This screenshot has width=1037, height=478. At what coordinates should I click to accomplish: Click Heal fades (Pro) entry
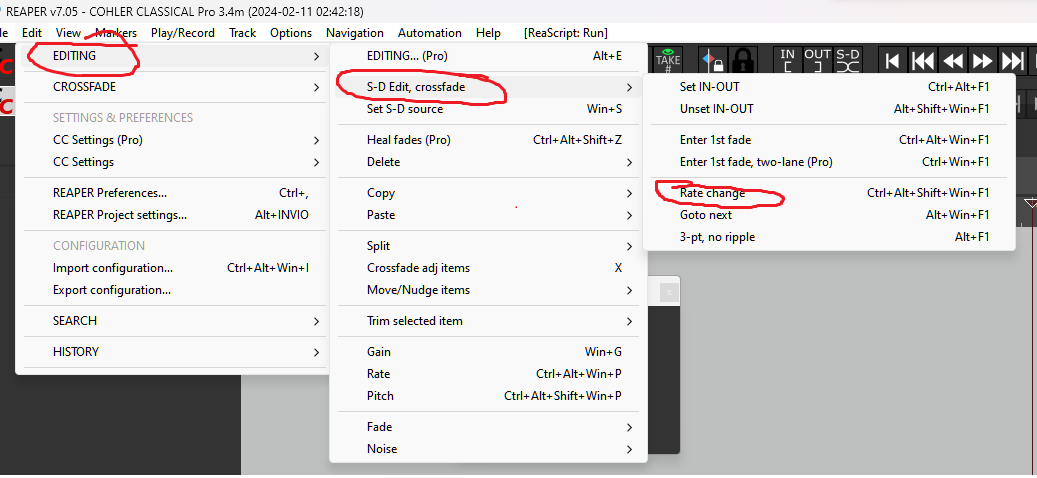click(x=408, y=140)
